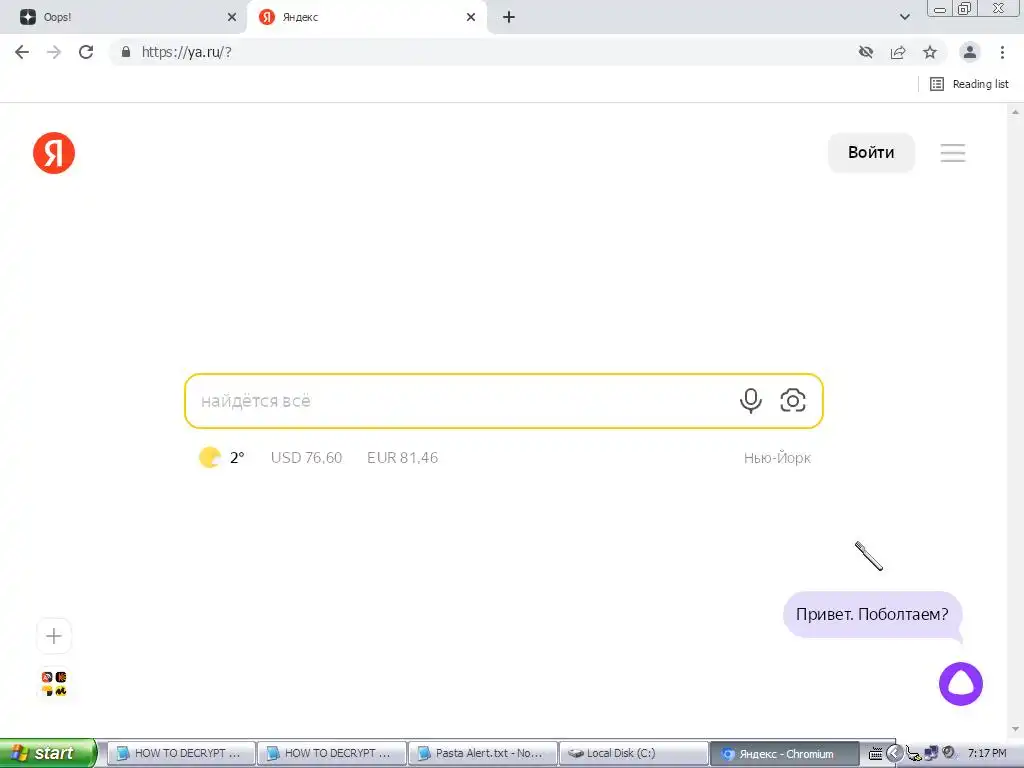The width and height of the screenshot is (1024, 768).
Task: Click the Яндекс - Chromium taskbar button
Action: pos(784,753)
